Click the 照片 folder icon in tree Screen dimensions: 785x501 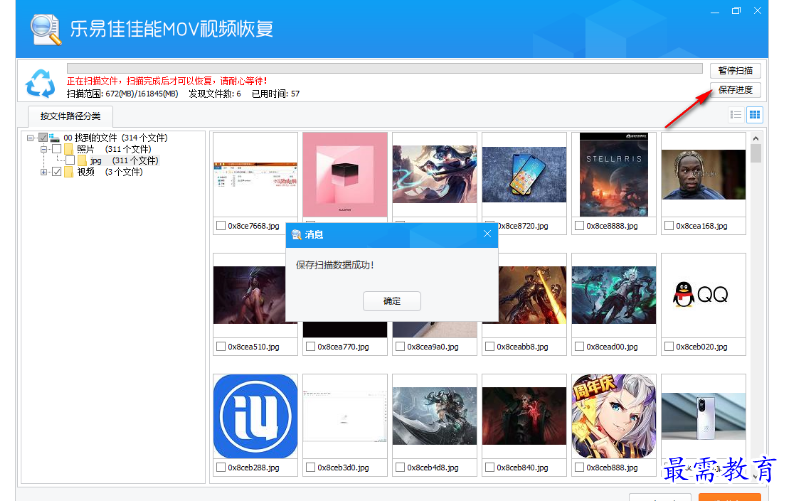point(69,149)
